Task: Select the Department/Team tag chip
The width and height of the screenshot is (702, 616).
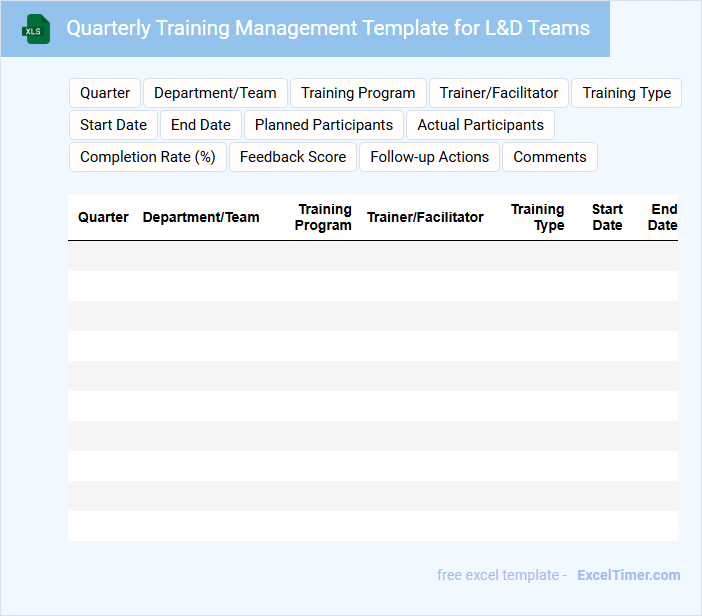Action: click(x=215, y=93)
